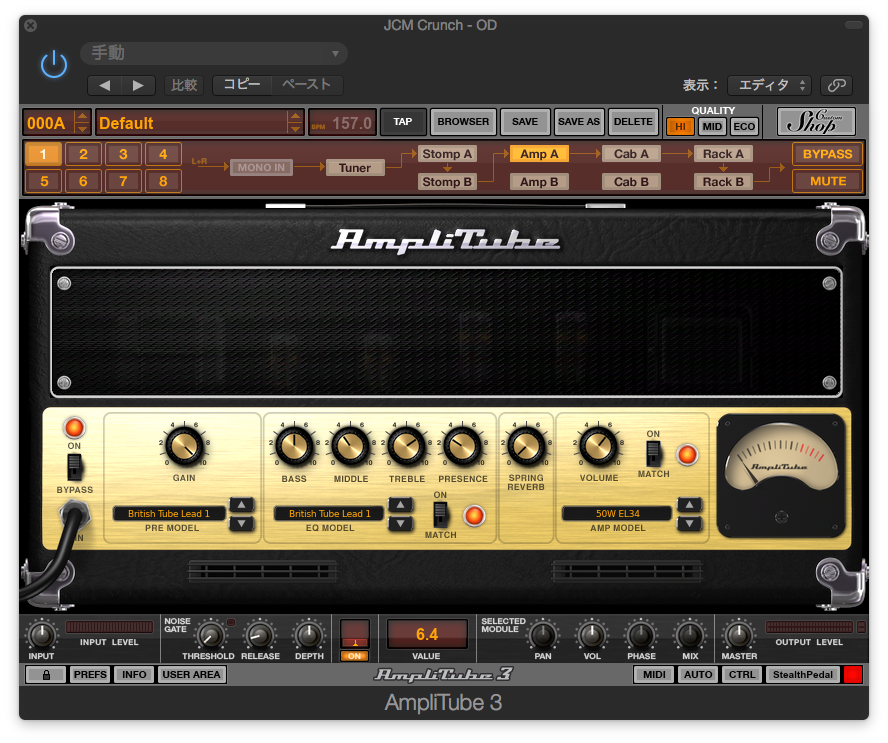Select the Stomp B module
Image resolution: width=888 pixels, height=743 pixels.
(447, 182)
